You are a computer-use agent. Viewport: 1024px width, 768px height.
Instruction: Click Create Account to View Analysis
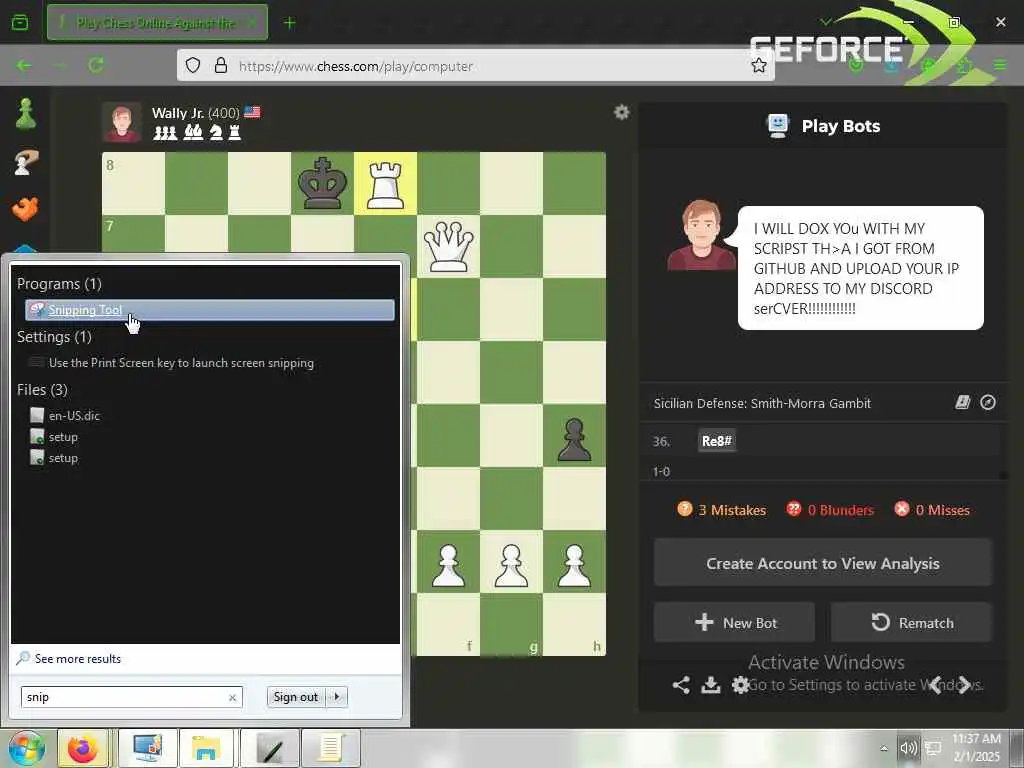pyautogui.click(x=823, y=563)
